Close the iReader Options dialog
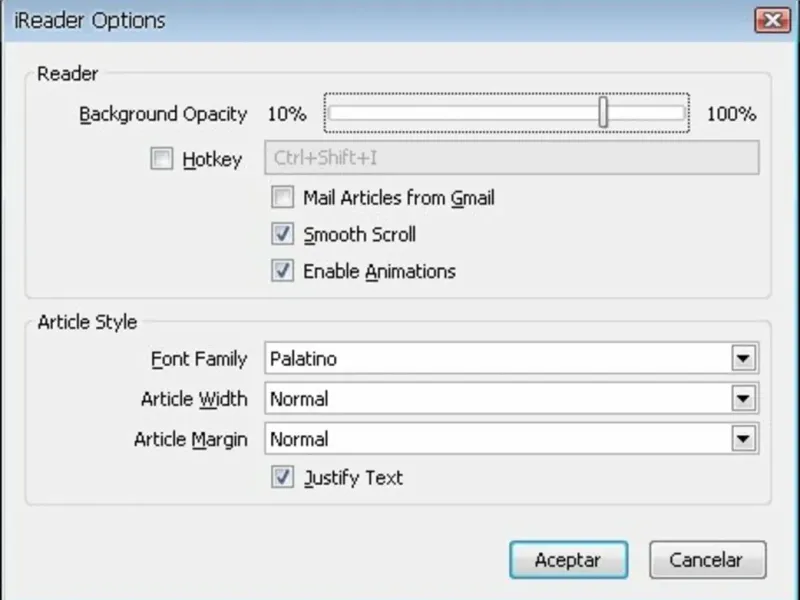The image size is (800, 600). (770, 20)
